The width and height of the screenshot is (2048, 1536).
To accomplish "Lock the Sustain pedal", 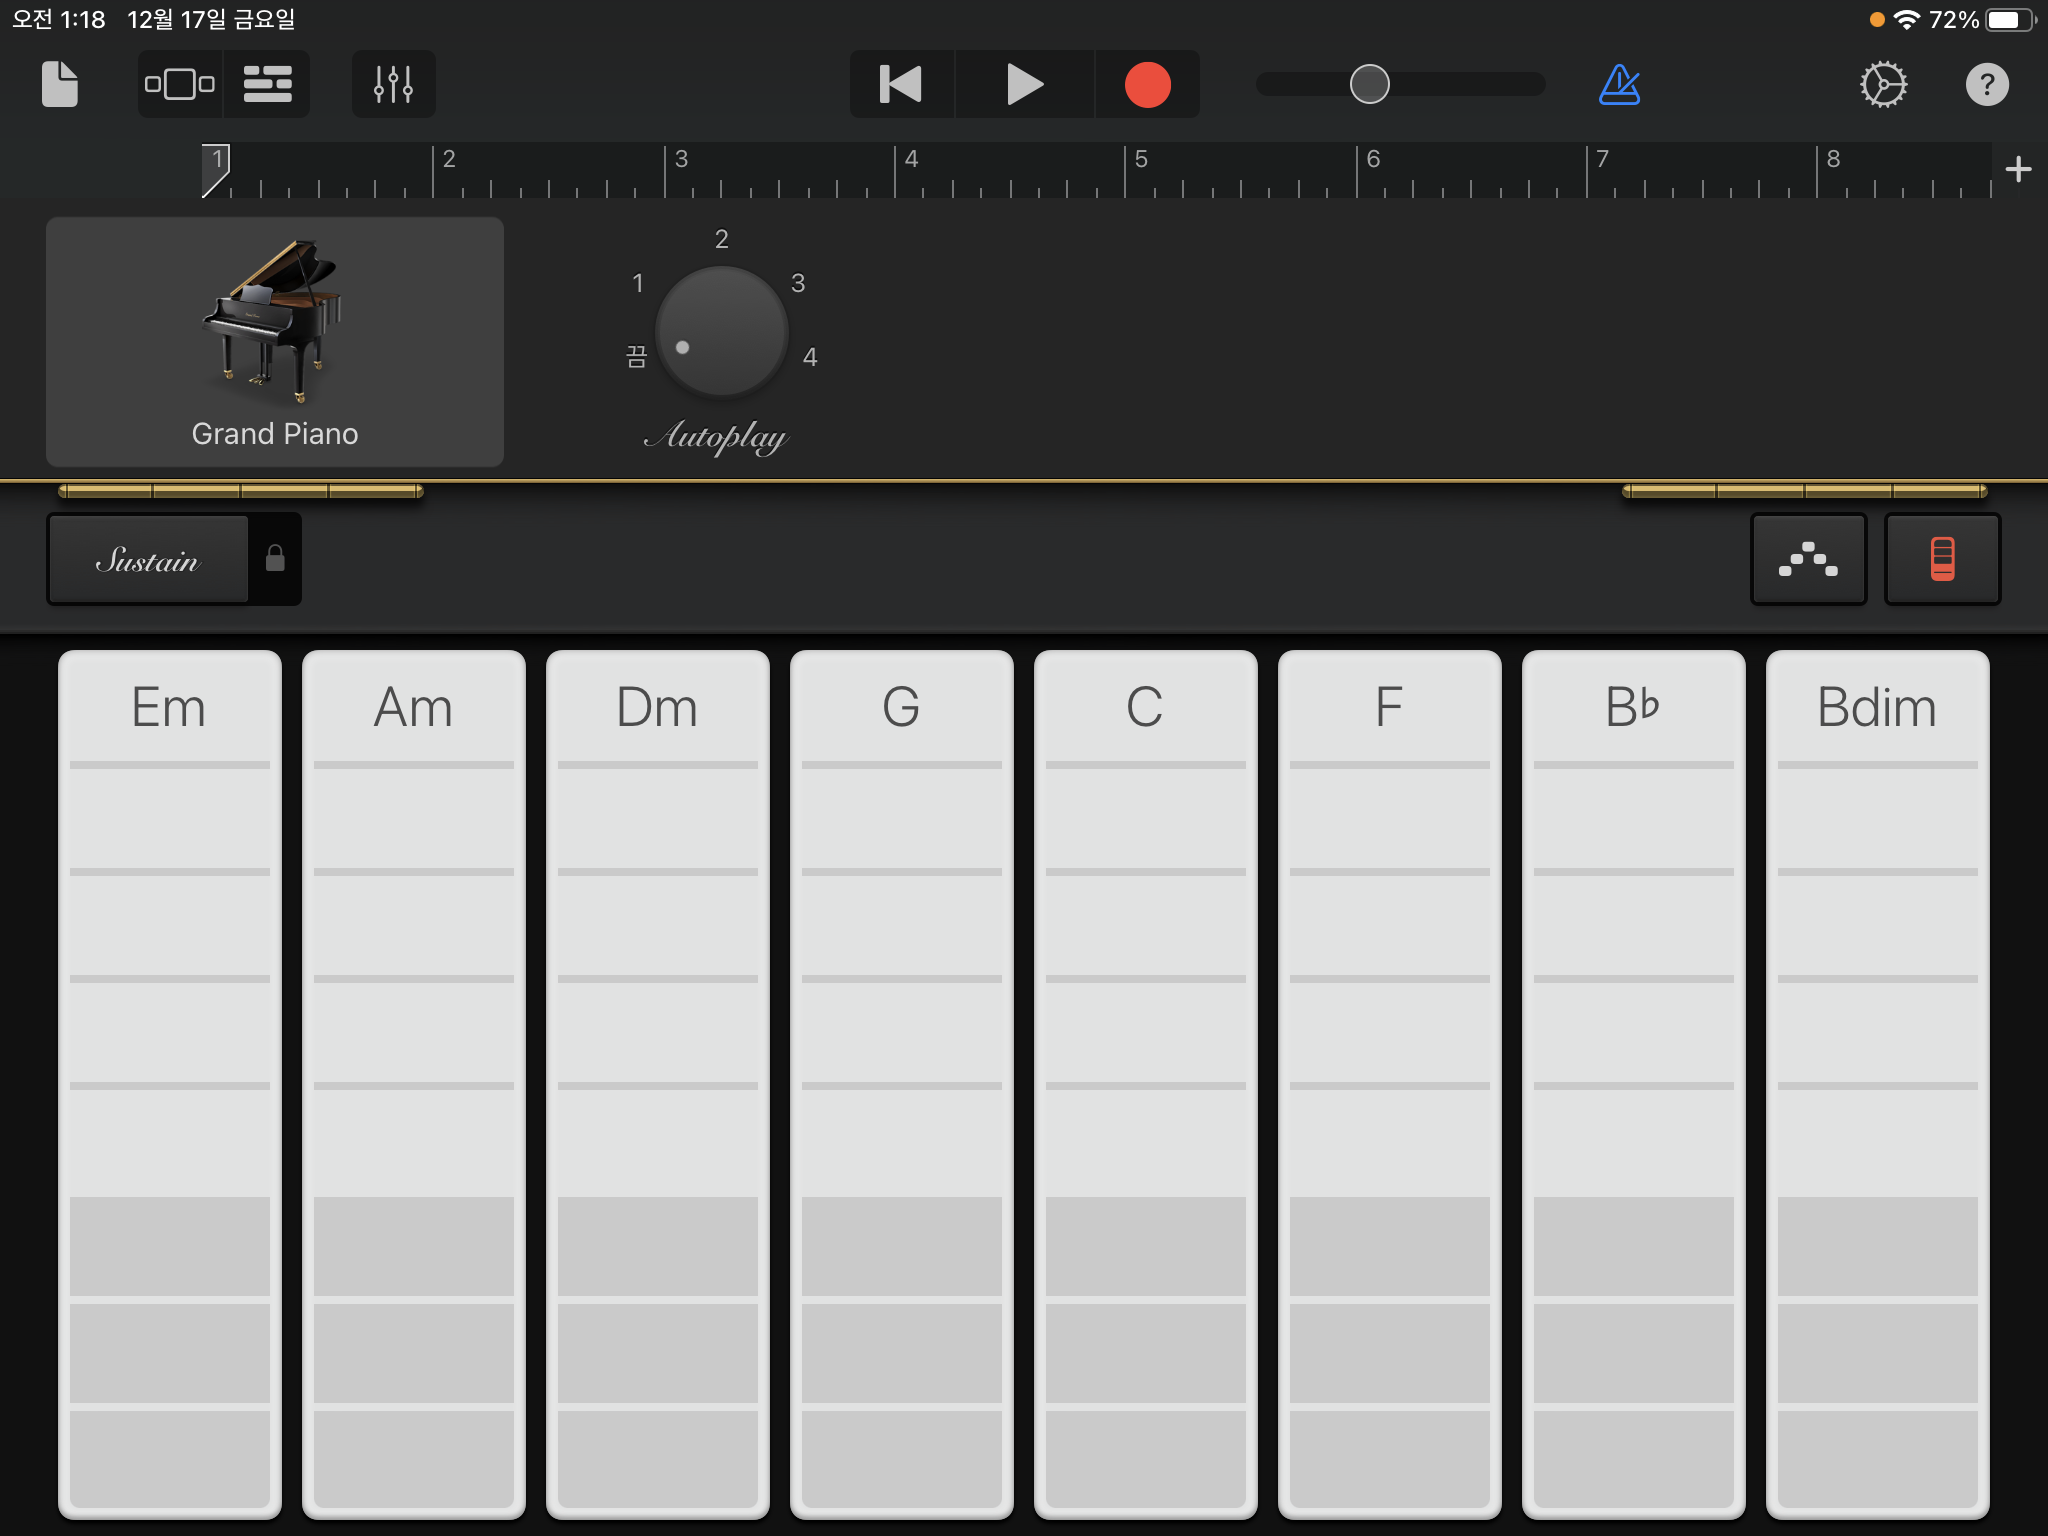I will pyautogui.click(x=275, y=559).
